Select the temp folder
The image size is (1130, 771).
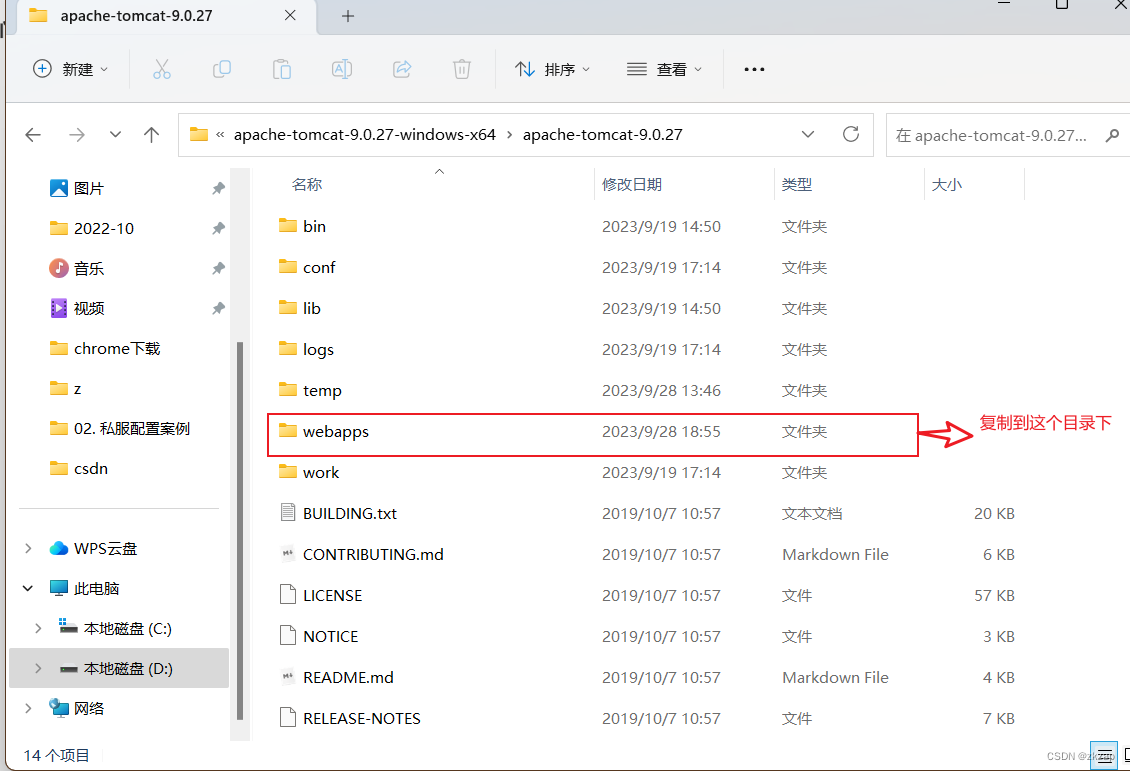[310, 391]
